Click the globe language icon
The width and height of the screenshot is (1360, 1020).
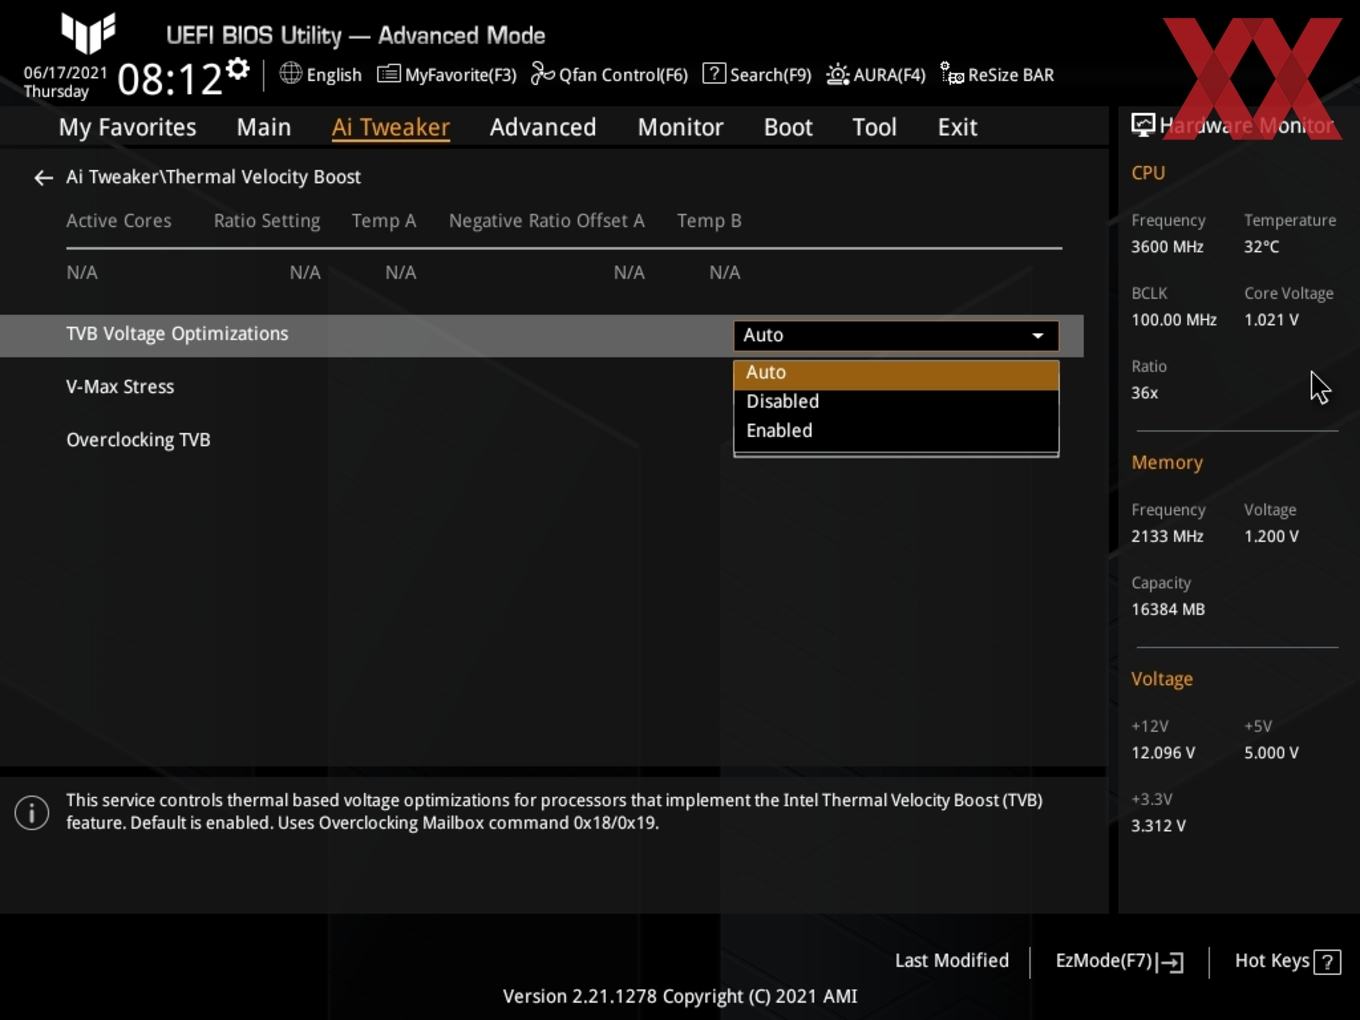click(290, 73)
